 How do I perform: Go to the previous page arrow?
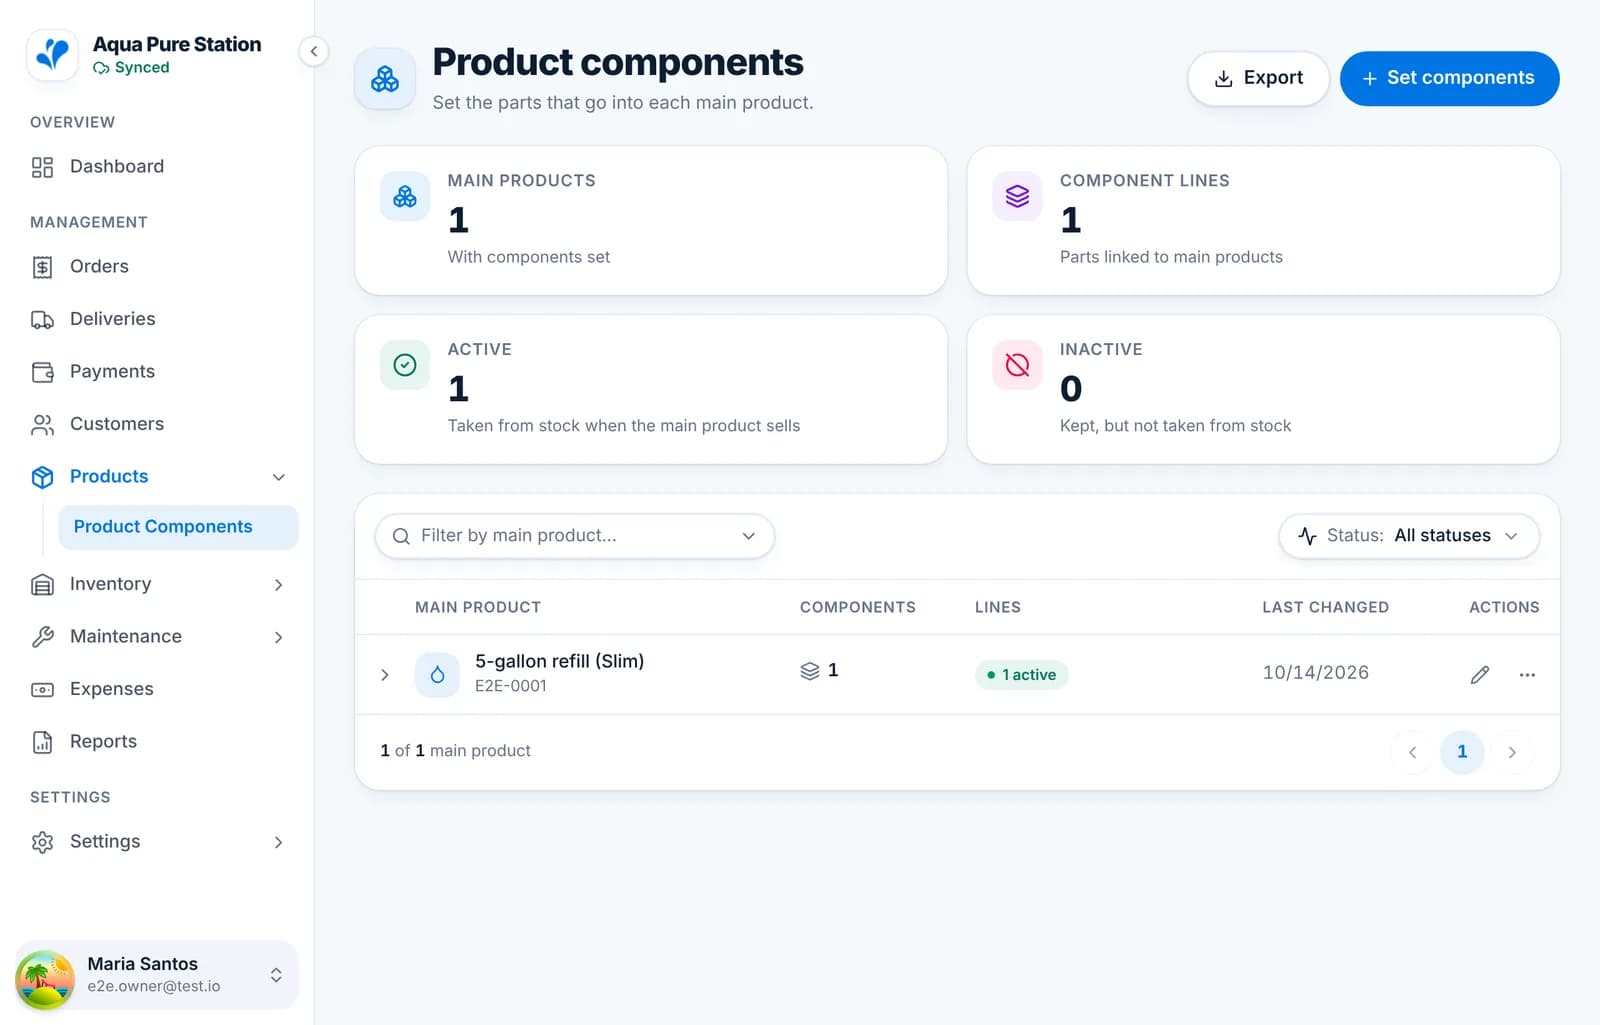point(1412,752)
